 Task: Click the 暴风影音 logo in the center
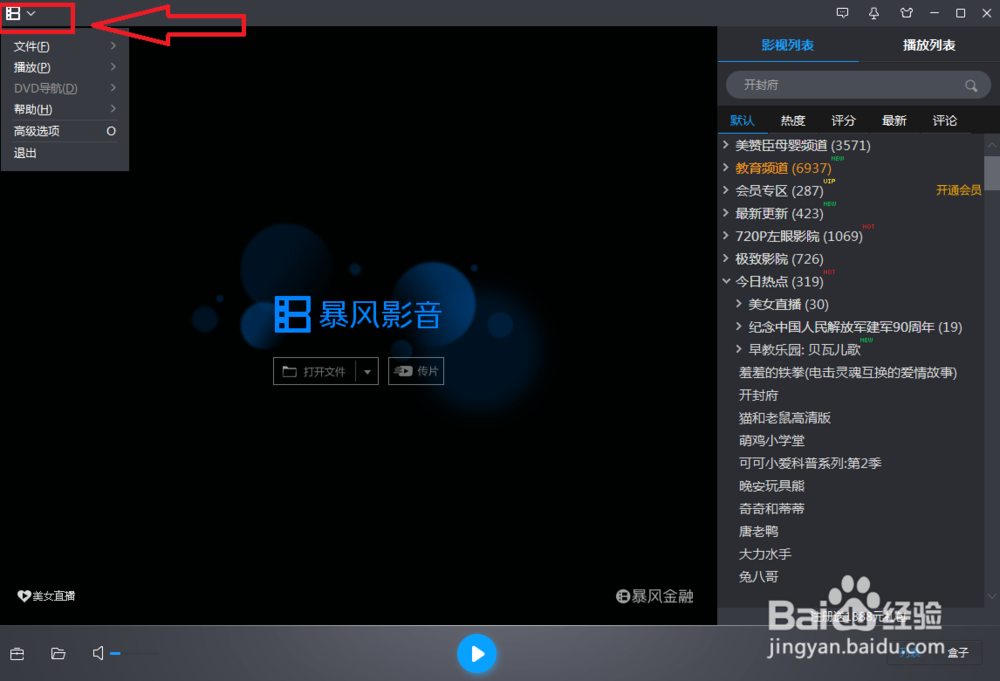click(358, 314)
